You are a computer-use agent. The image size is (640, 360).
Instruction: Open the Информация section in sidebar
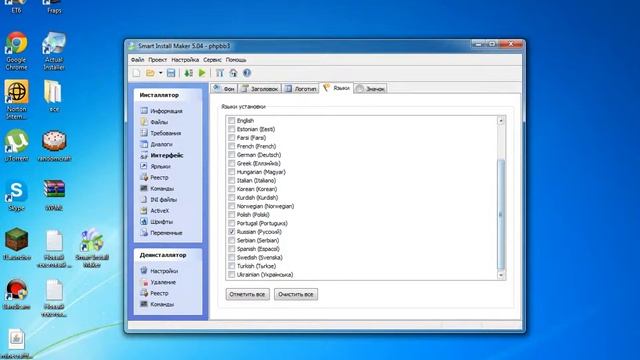point(162,111)
